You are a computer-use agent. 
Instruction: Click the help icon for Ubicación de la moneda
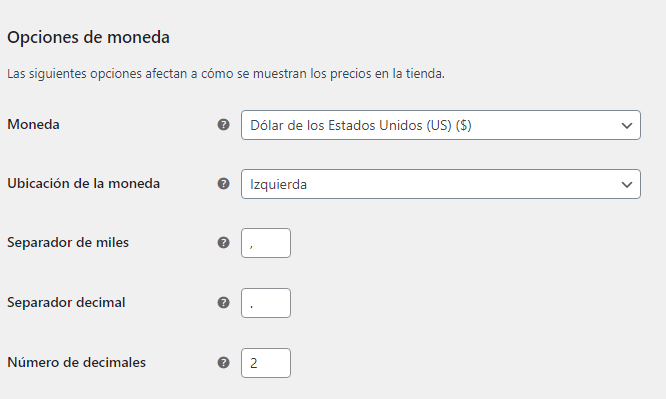pos(223,184)
